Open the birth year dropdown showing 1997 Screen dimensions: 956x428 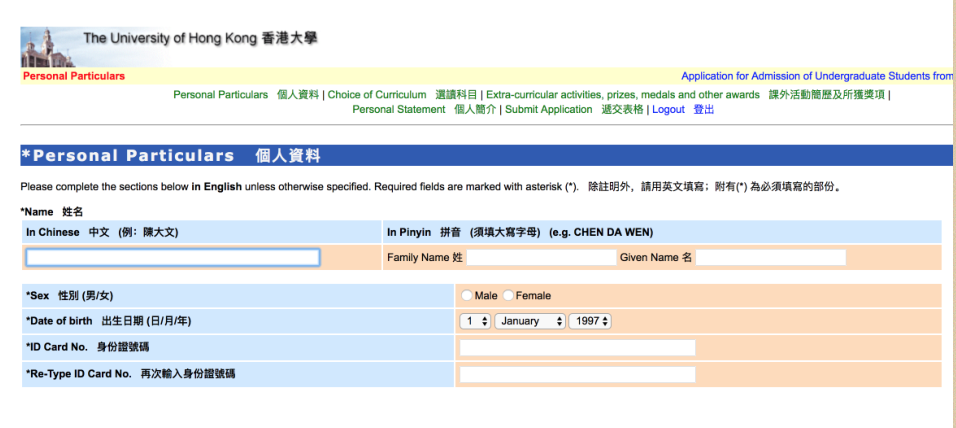click(590, 321)
